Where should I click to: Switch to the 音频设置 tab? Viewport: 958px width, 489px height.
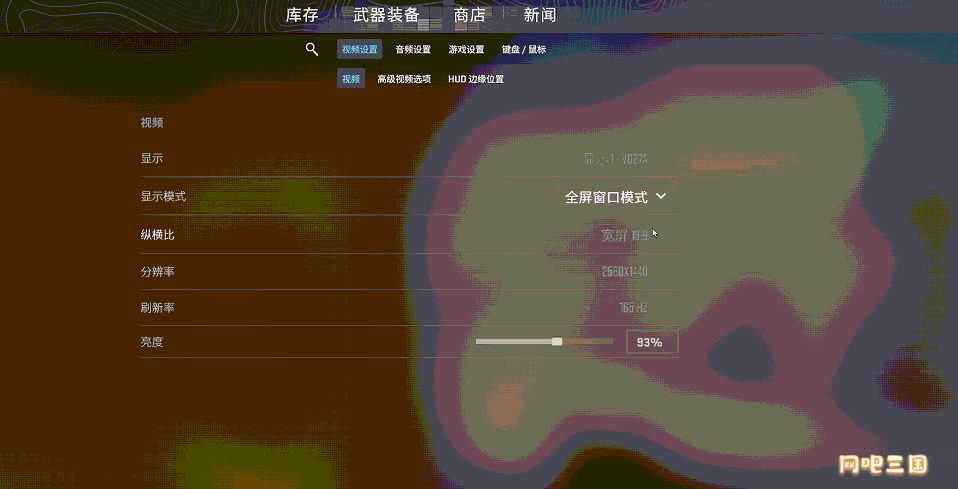(413, 50)
